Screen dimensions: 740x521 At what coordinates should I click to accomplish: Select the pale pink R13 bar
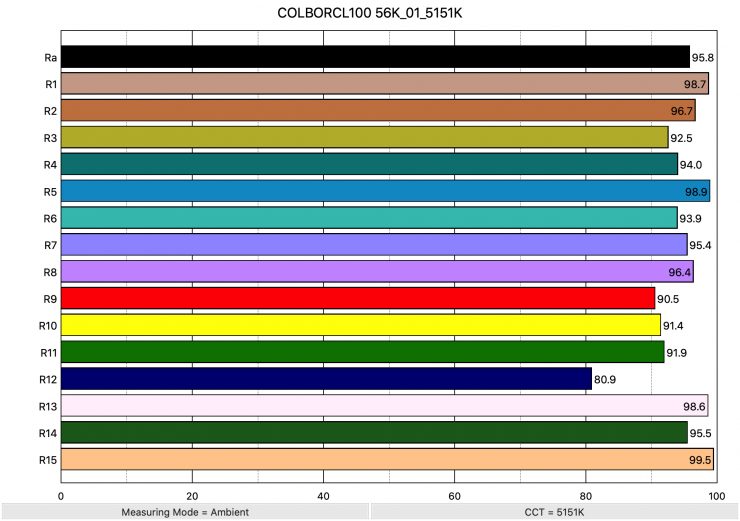point(384,405)
